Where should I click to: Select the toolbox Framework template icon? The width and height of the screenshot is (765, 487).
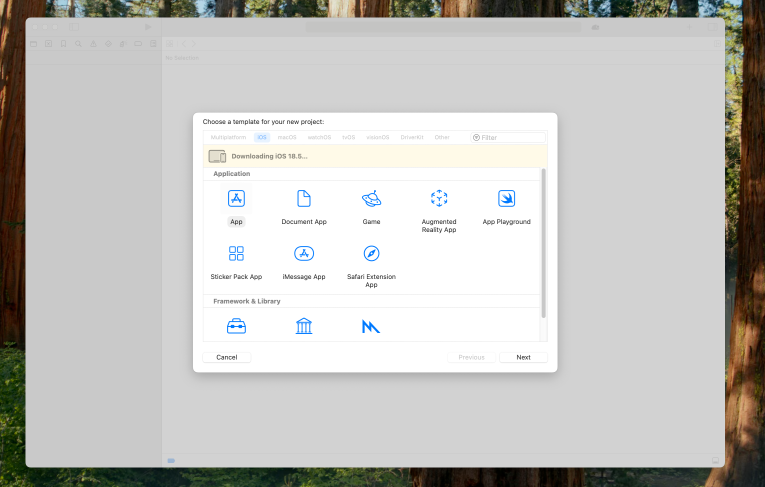(x=236, y=326)
